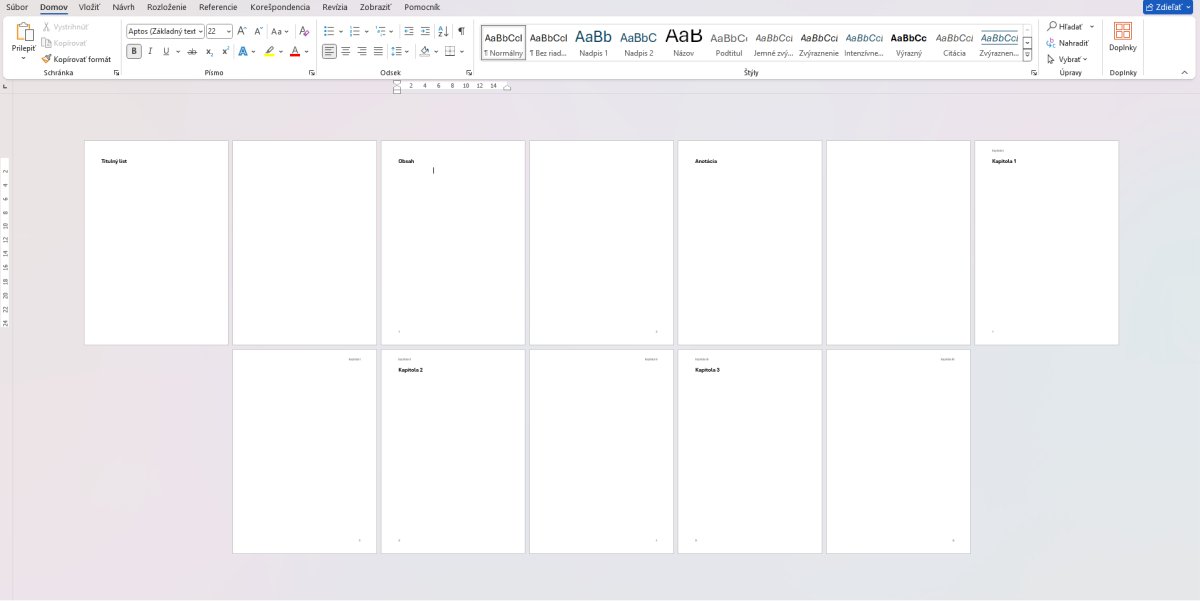This screenshot has height=601, width=1200.
Task: Expand the styles gallery more arrow
Action: tap(1027, 56)
